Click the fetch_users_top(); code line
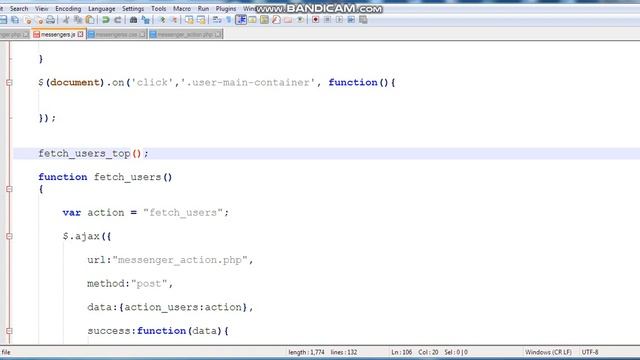The width and height of the screenshot is (640, 360). pos(93,153)
